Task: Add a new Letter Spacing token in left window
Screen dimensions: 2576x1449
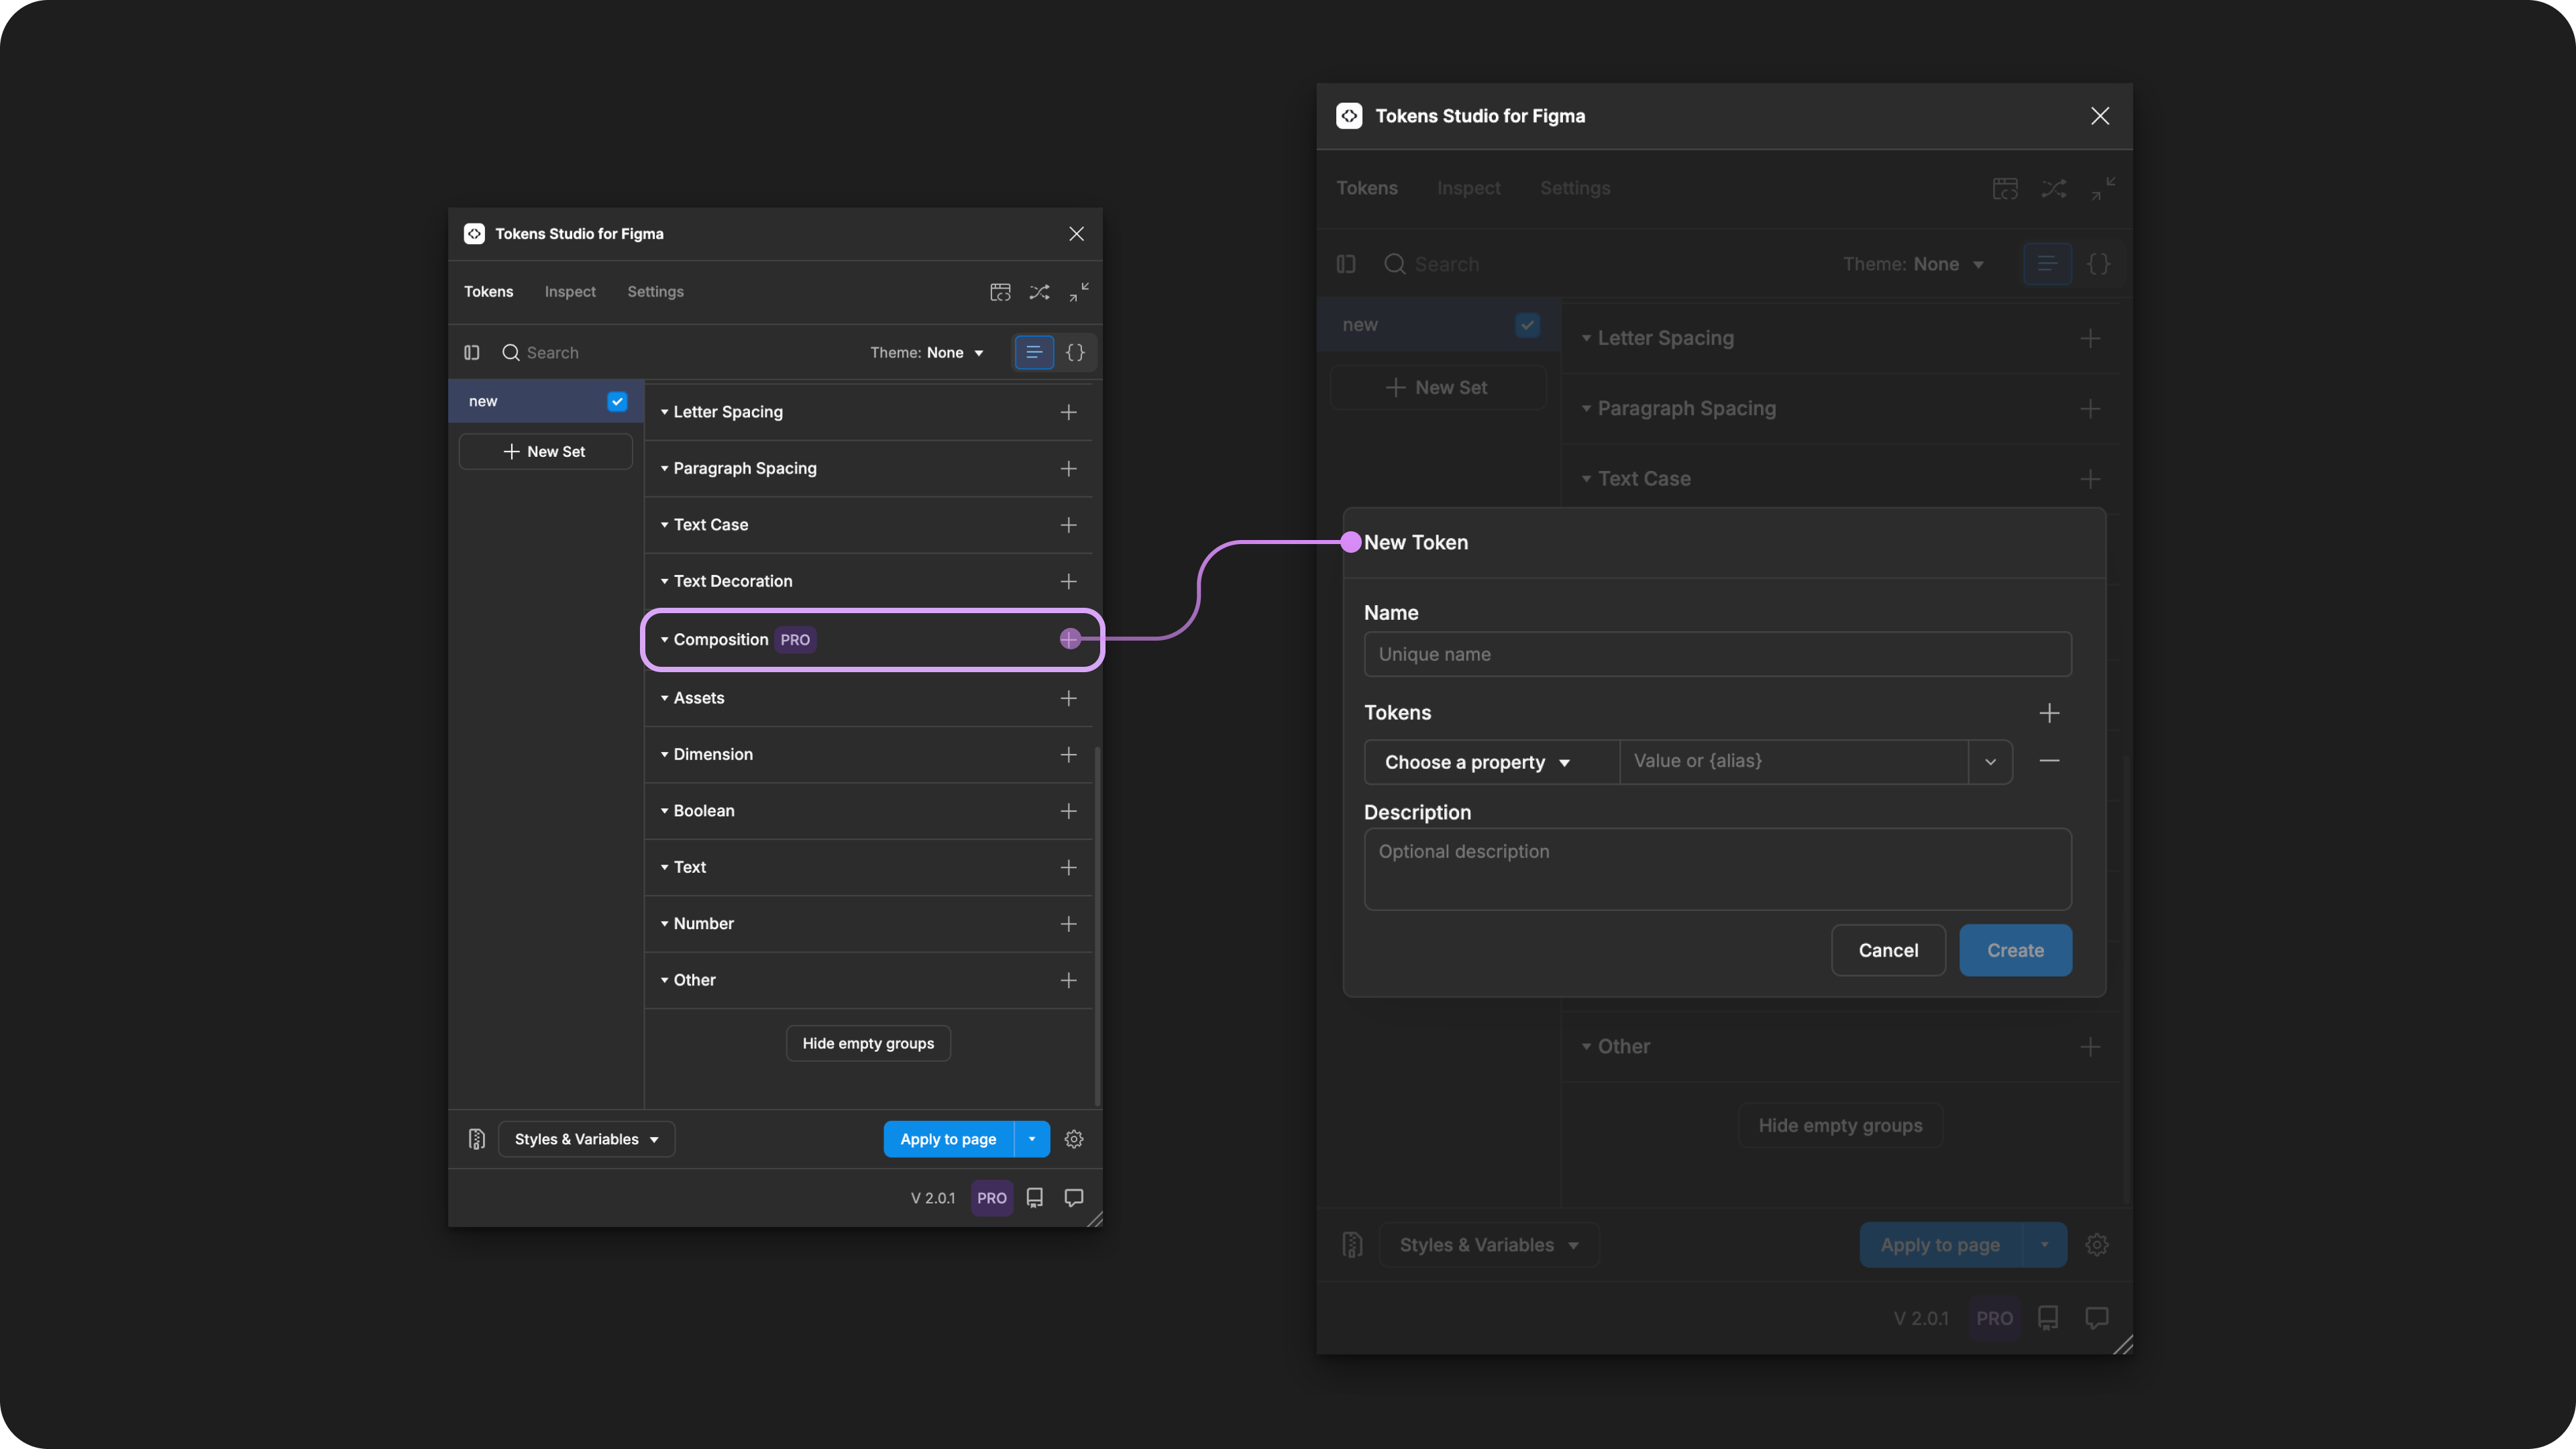Action: (x=1068, y=412)
